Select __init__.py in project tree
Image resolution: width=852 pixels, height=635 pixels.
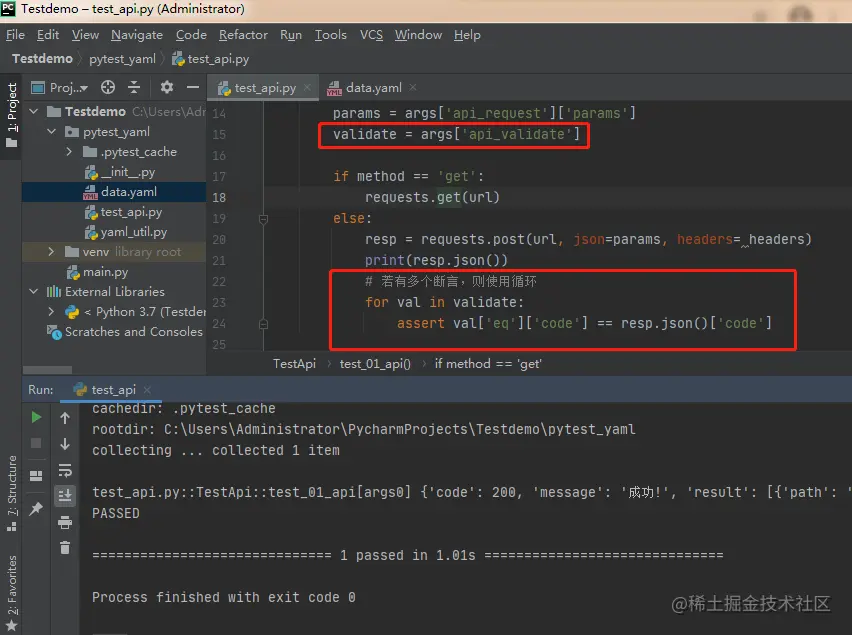(x=120, y=172)
